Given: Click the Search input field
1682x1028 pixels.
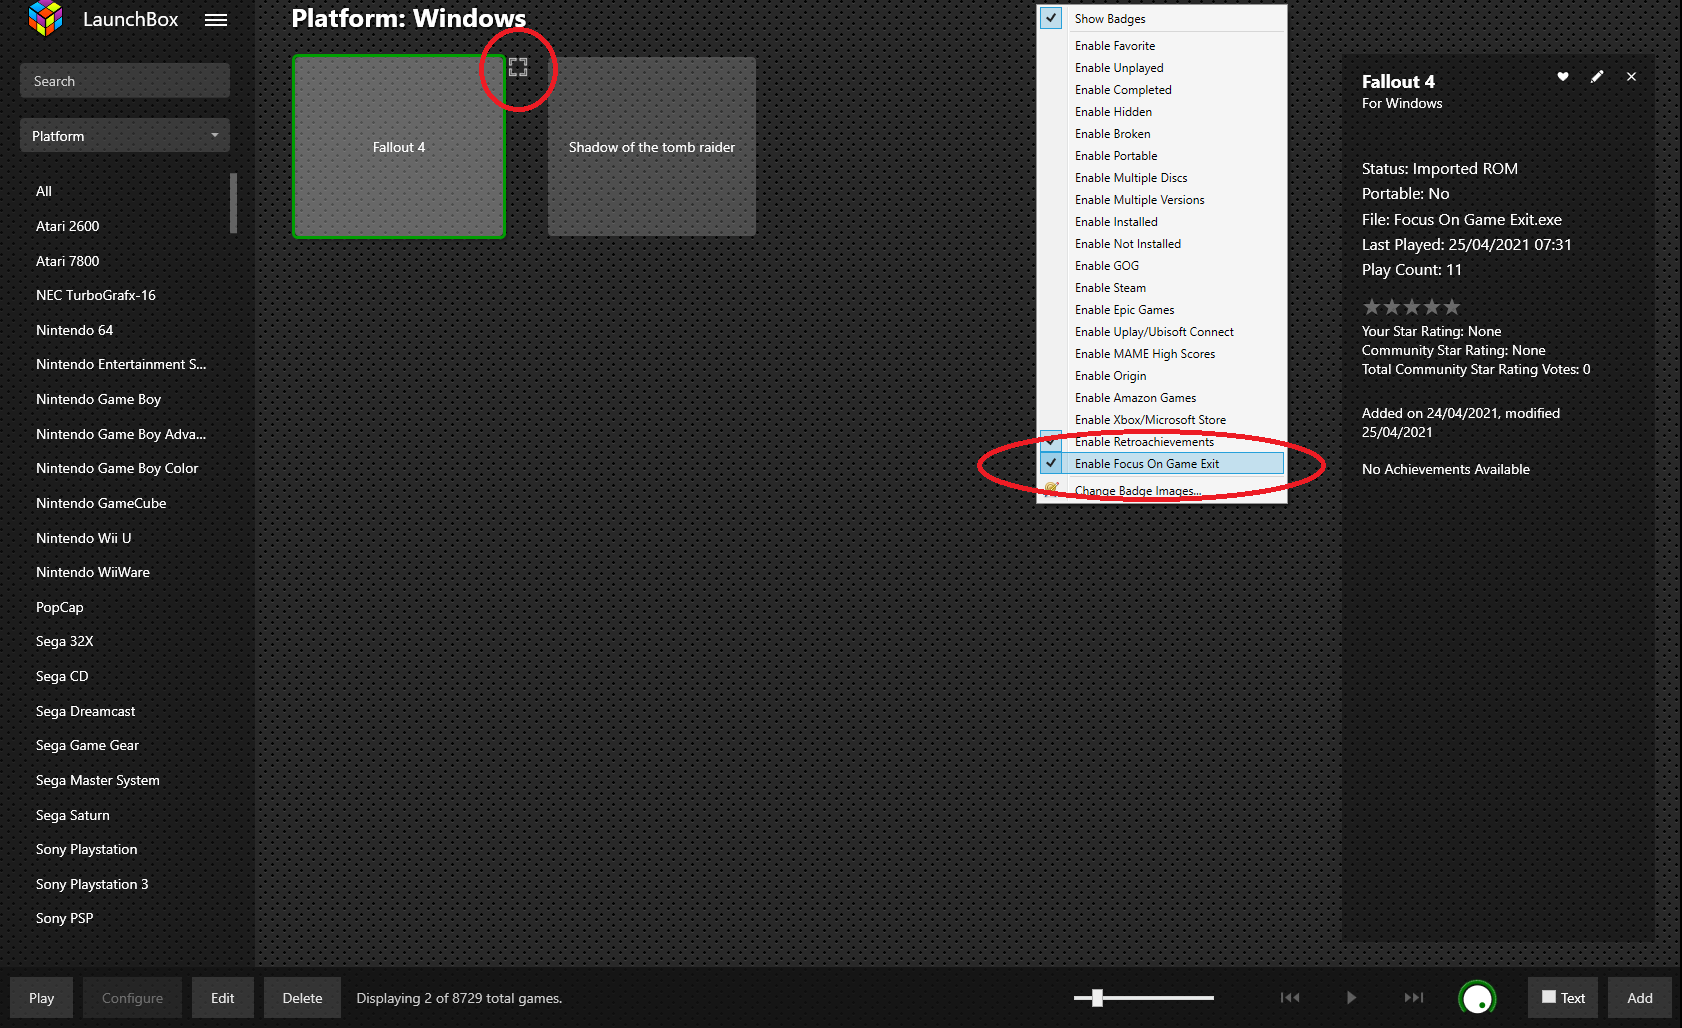Looking at the screenshot, I should (x=125, y=81).
